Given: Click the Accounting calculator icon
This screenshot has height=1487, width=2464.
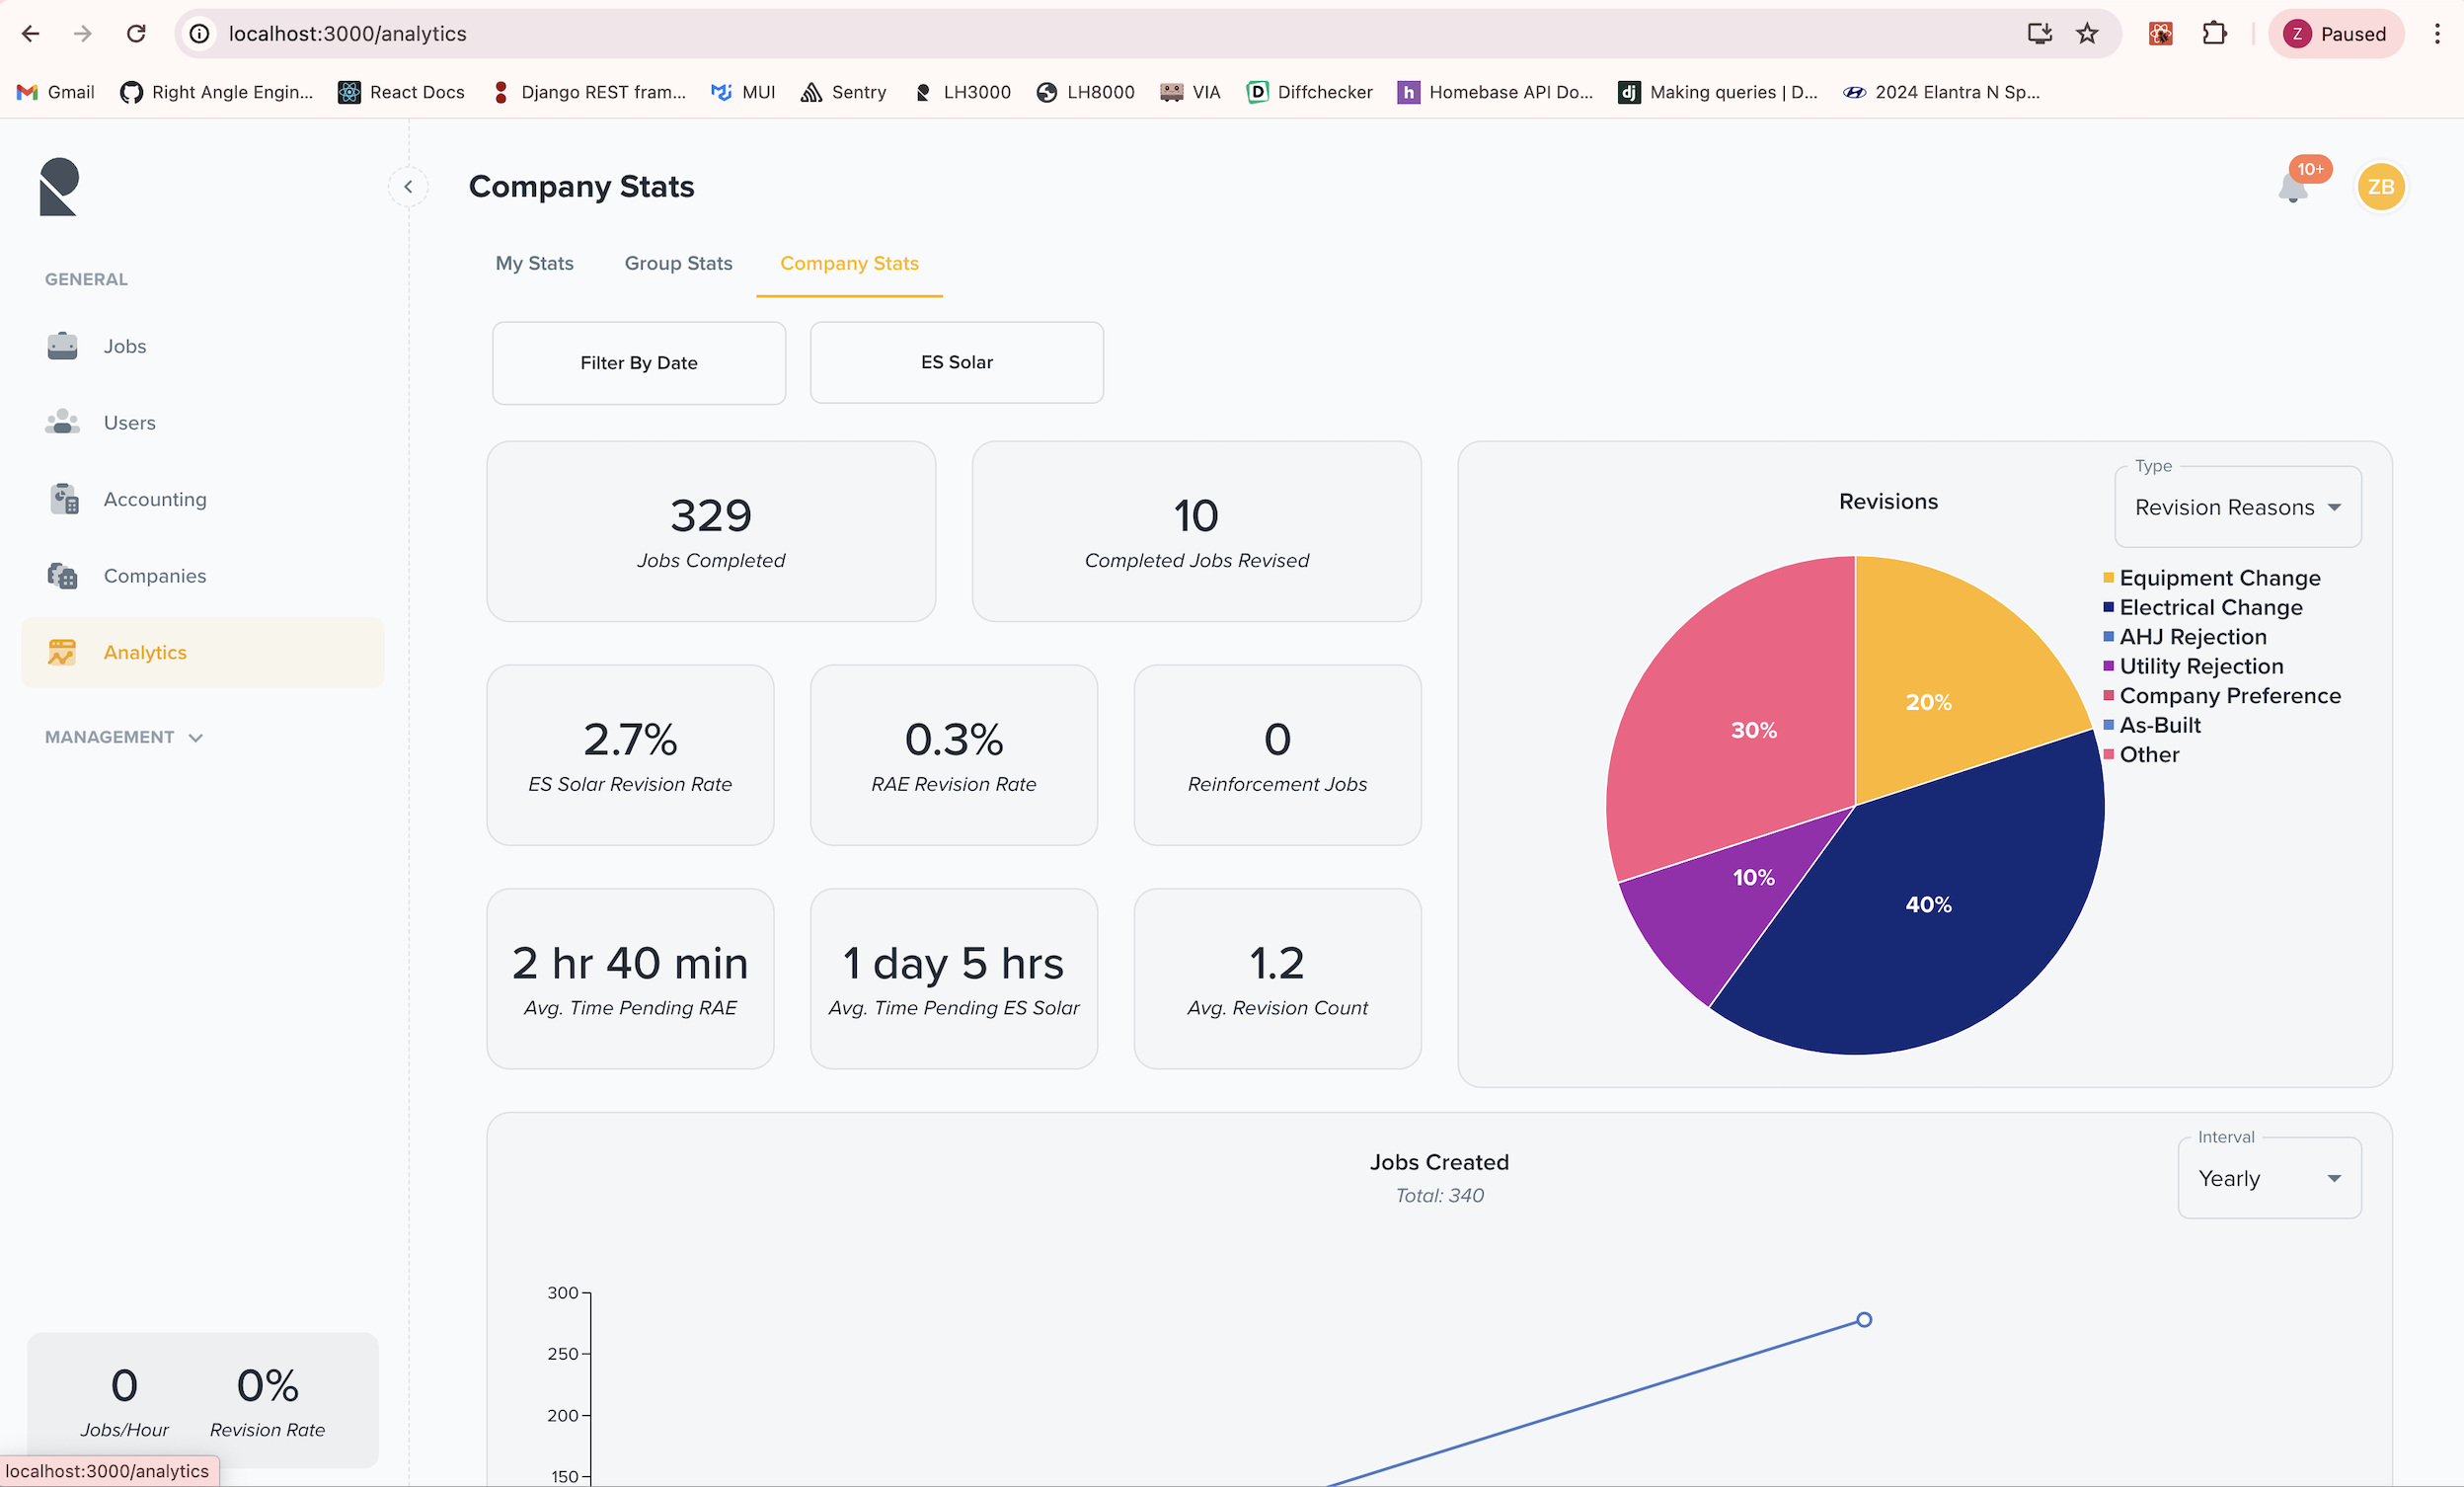Looking at the screenshot, I should pyautogui.click(x=64, y=499).
